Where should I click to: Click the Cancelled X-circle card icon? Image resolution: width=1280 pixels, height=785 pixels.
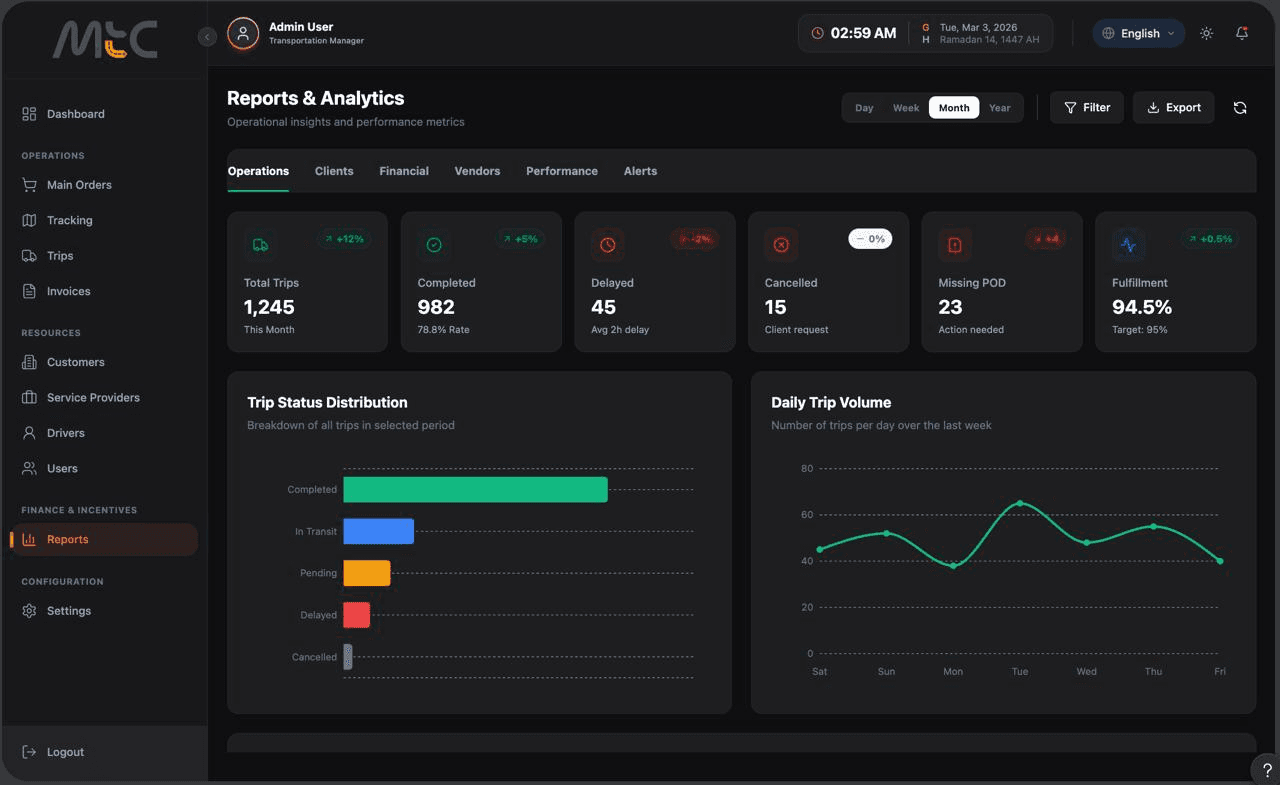pos(781,245)
